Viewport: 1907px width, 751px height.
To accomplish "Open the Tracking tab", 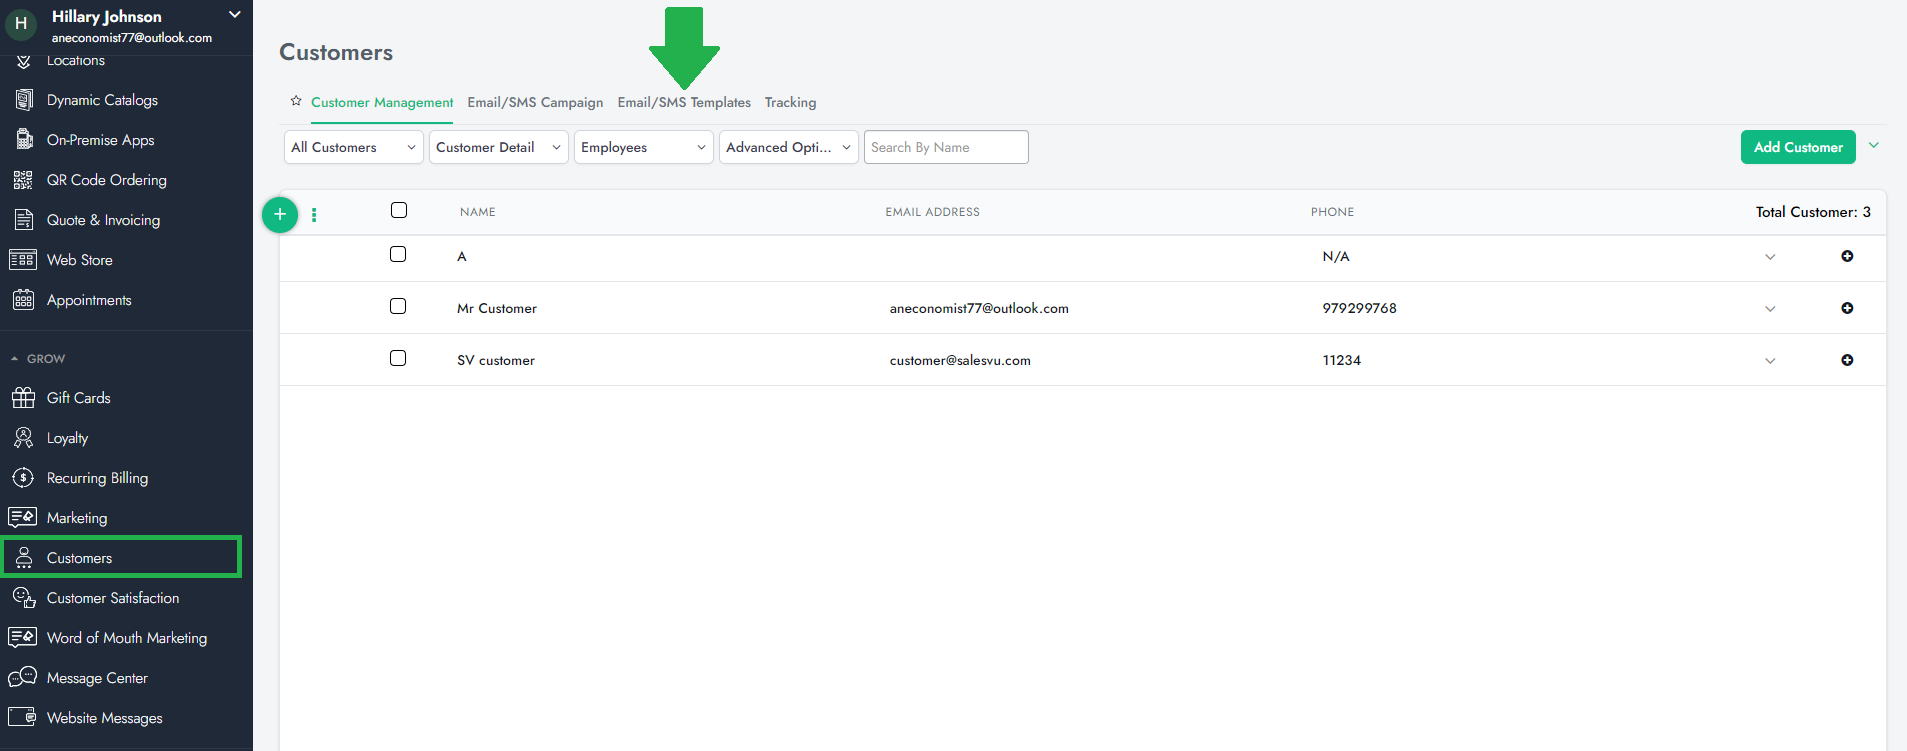I will pyautogui.click(x=790, y=102).
